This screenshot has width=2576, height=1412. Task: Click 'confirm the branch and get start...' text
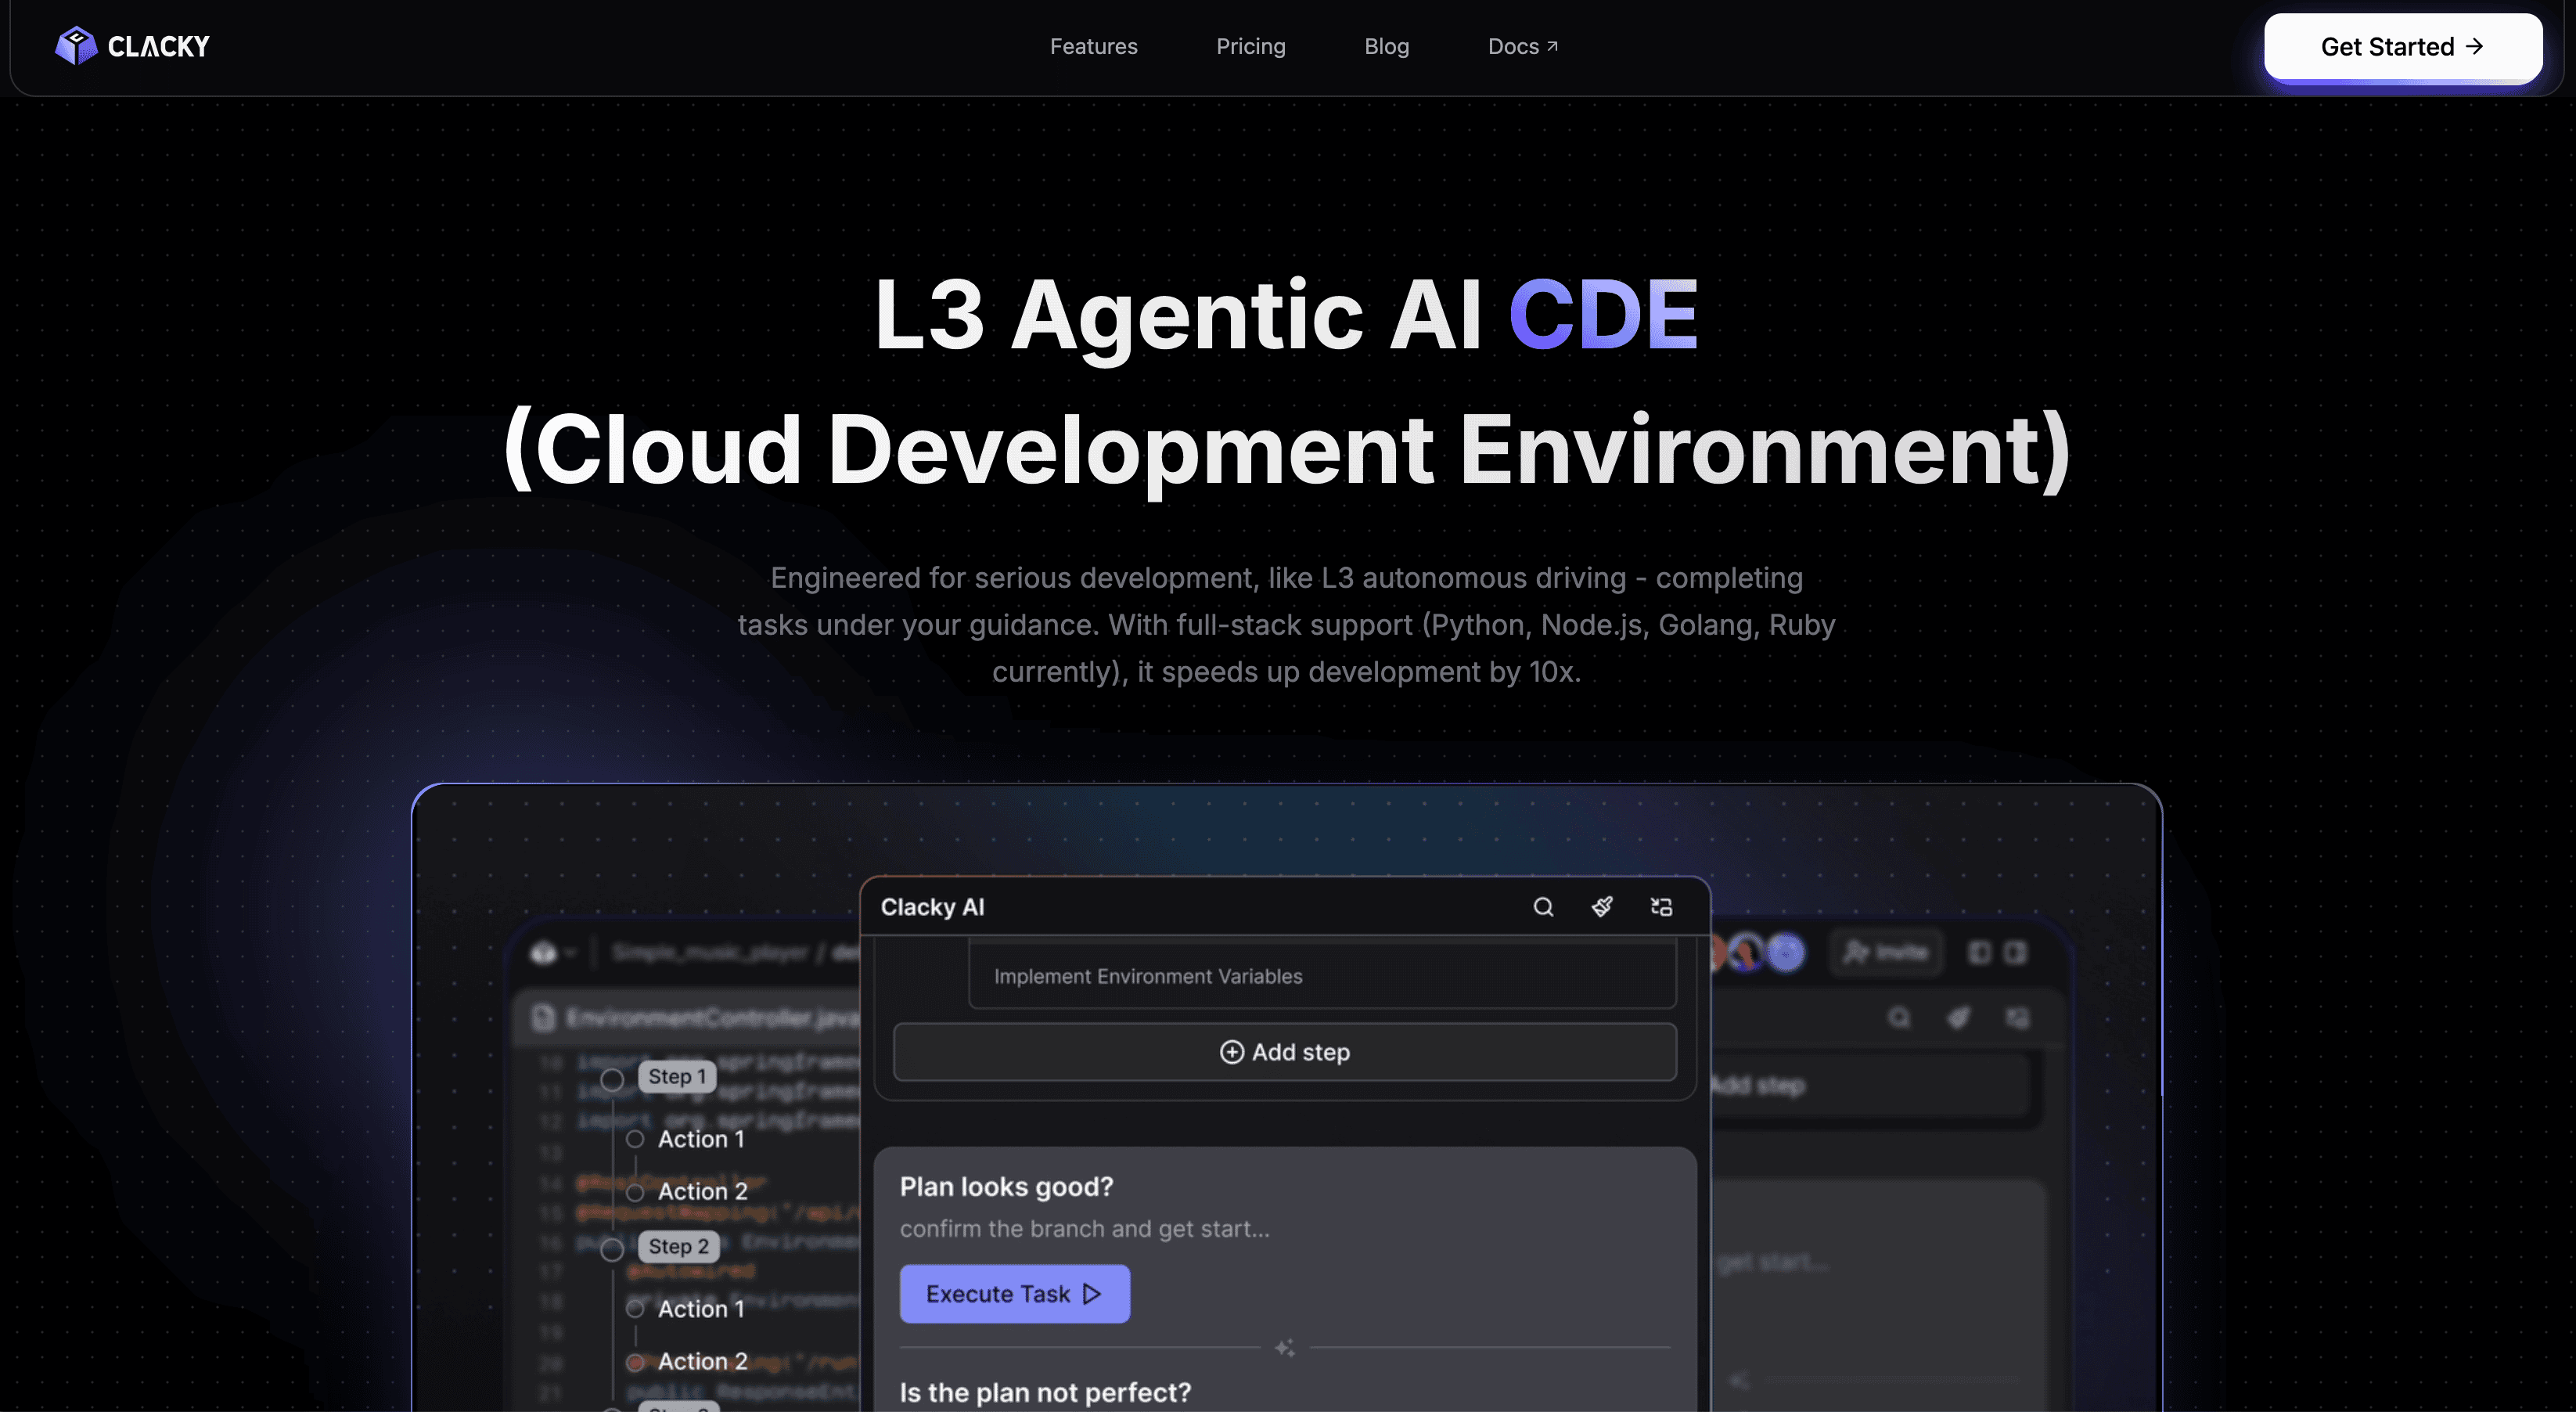coord(1084,1228)
